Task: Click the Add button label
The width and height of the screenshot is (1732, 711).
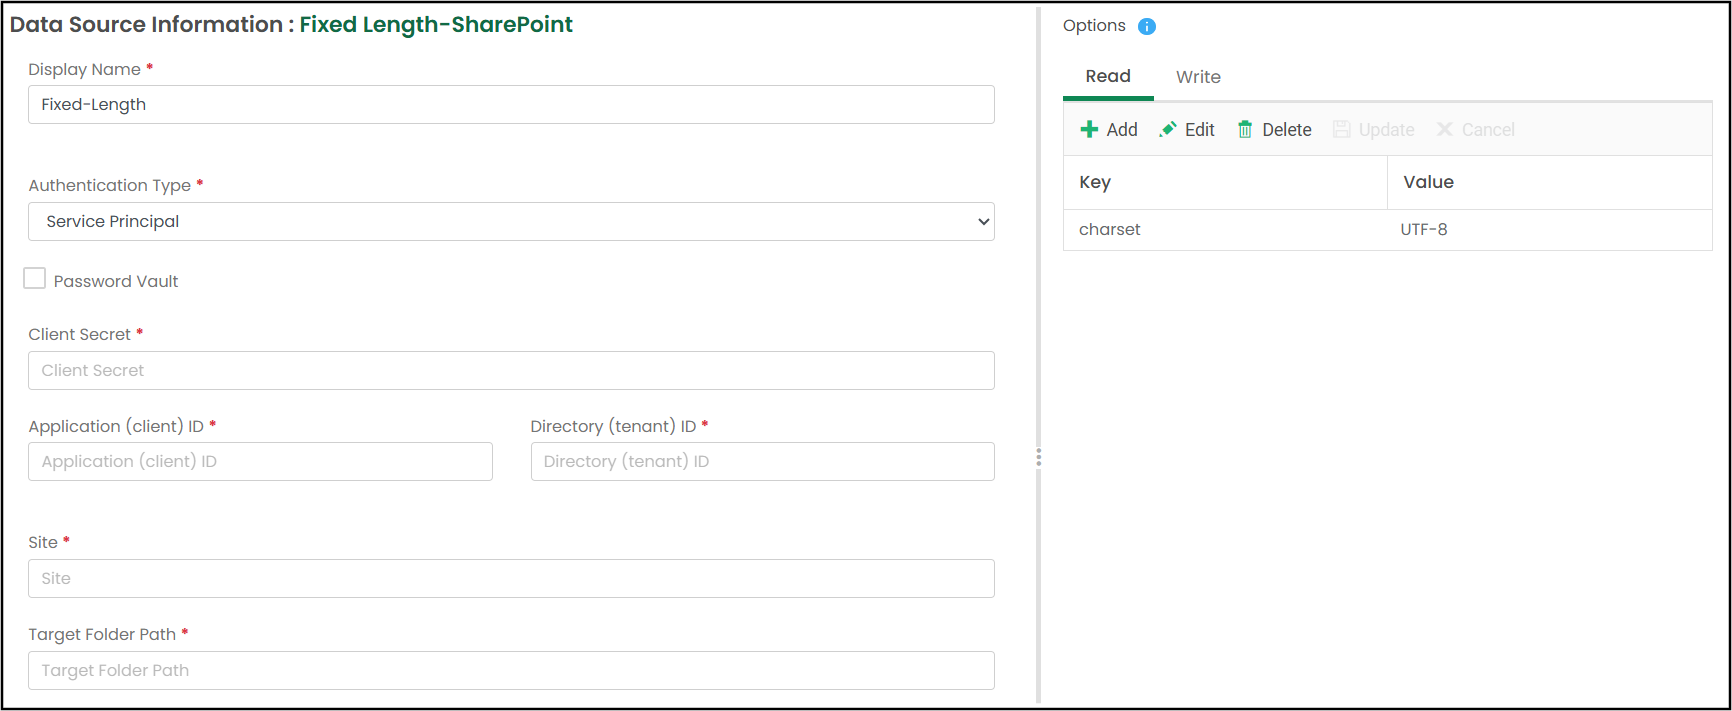Action: pos(1122,130)
